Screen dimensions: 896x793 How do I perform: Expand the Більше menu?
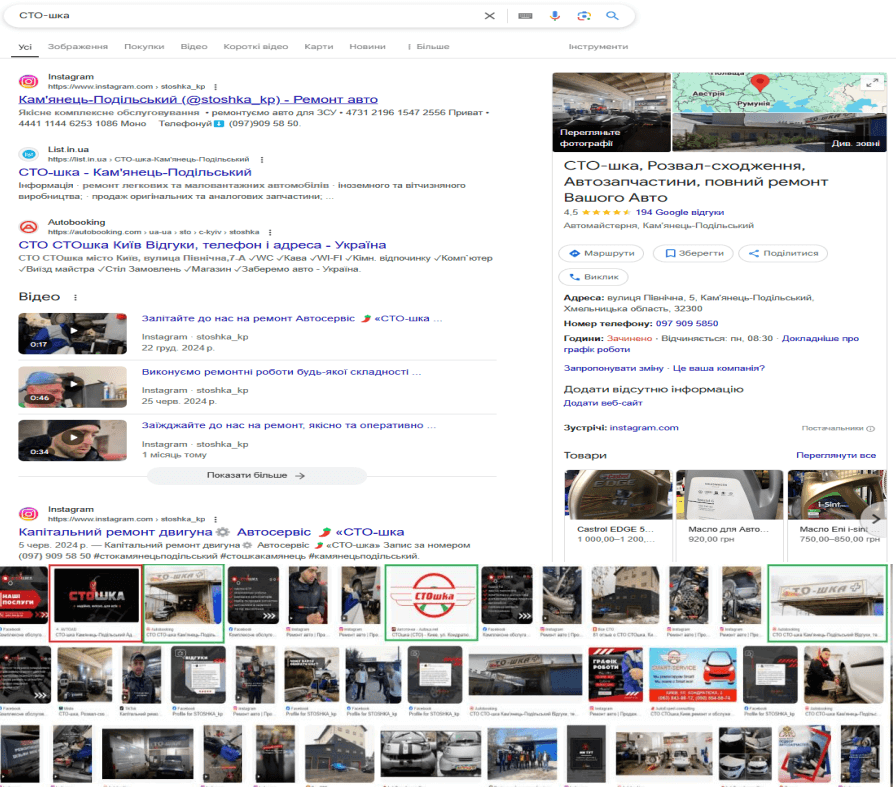429,47
